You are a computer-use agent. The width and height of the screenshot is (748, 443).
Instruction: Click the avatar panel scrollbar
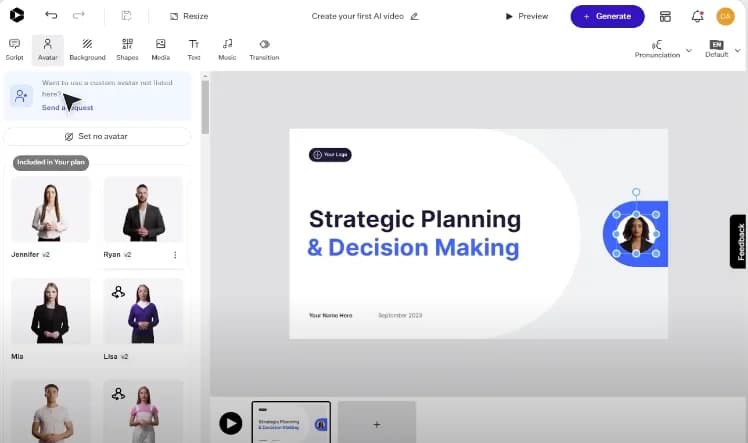(x=205, y=107)
